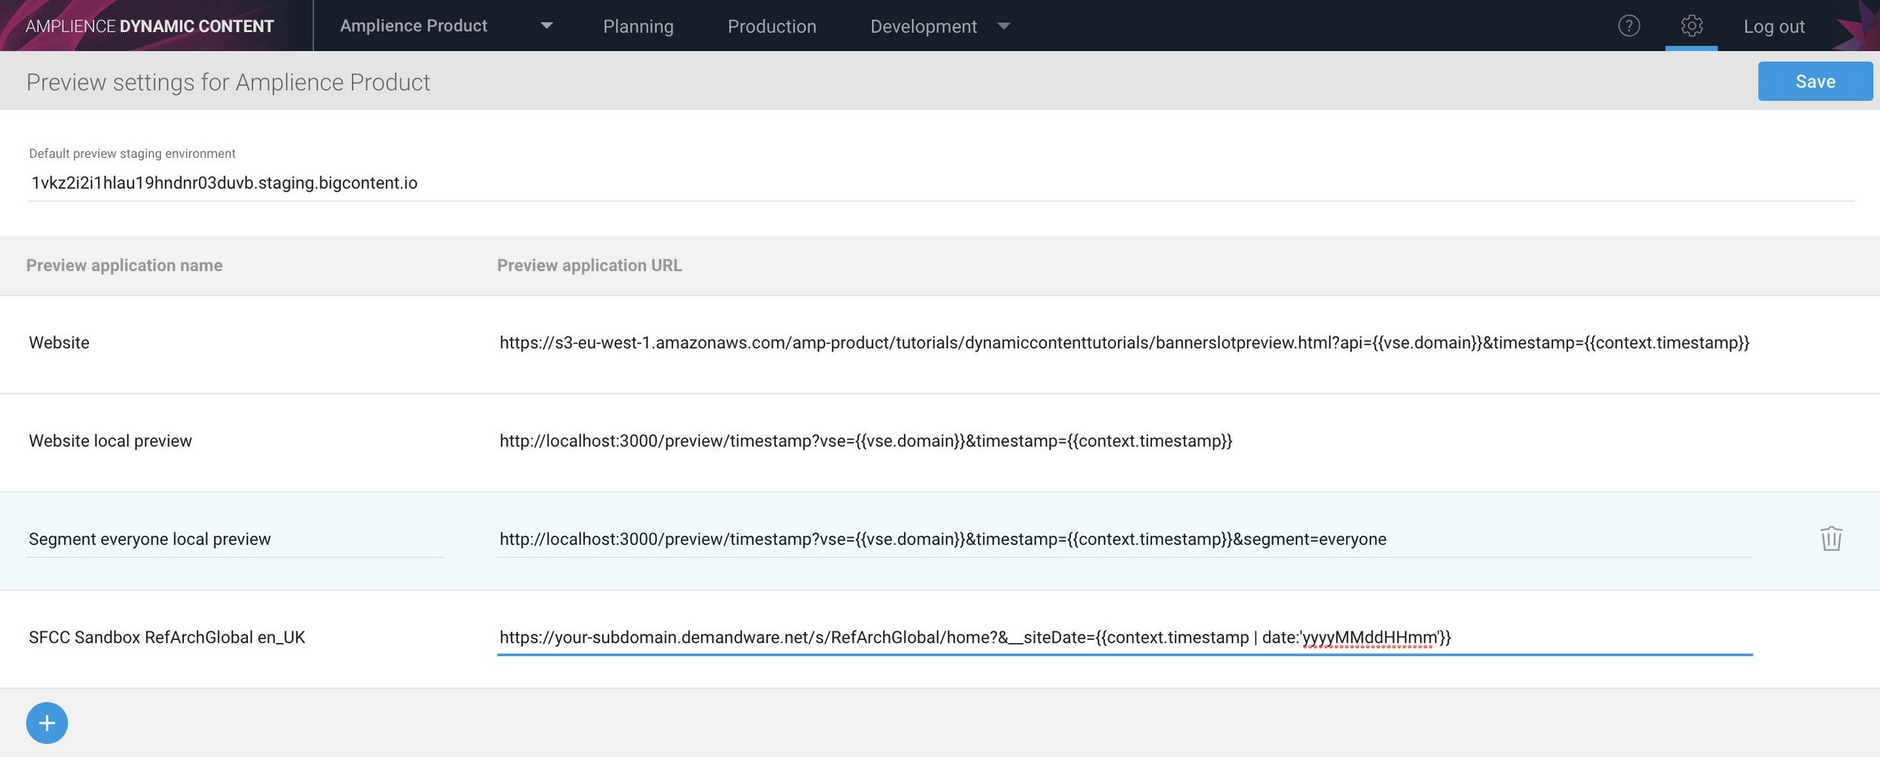1880x761 pixels.
Task: Save the preview settings
Action: pyautogui.click(x=1815, y=81)
